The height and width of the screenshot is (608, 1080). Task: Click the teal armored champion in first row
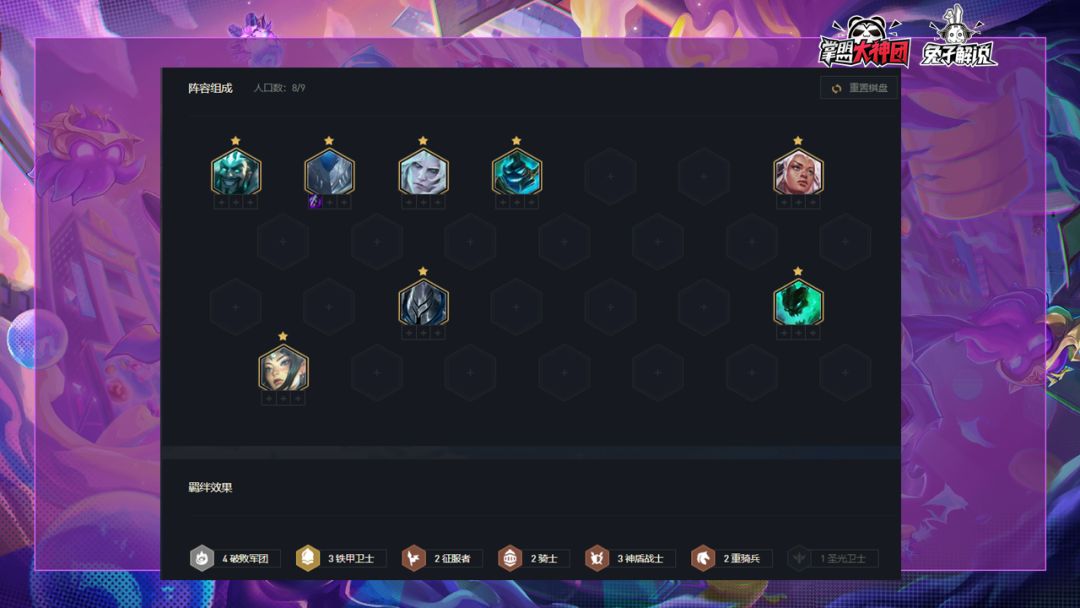point(517,173)
